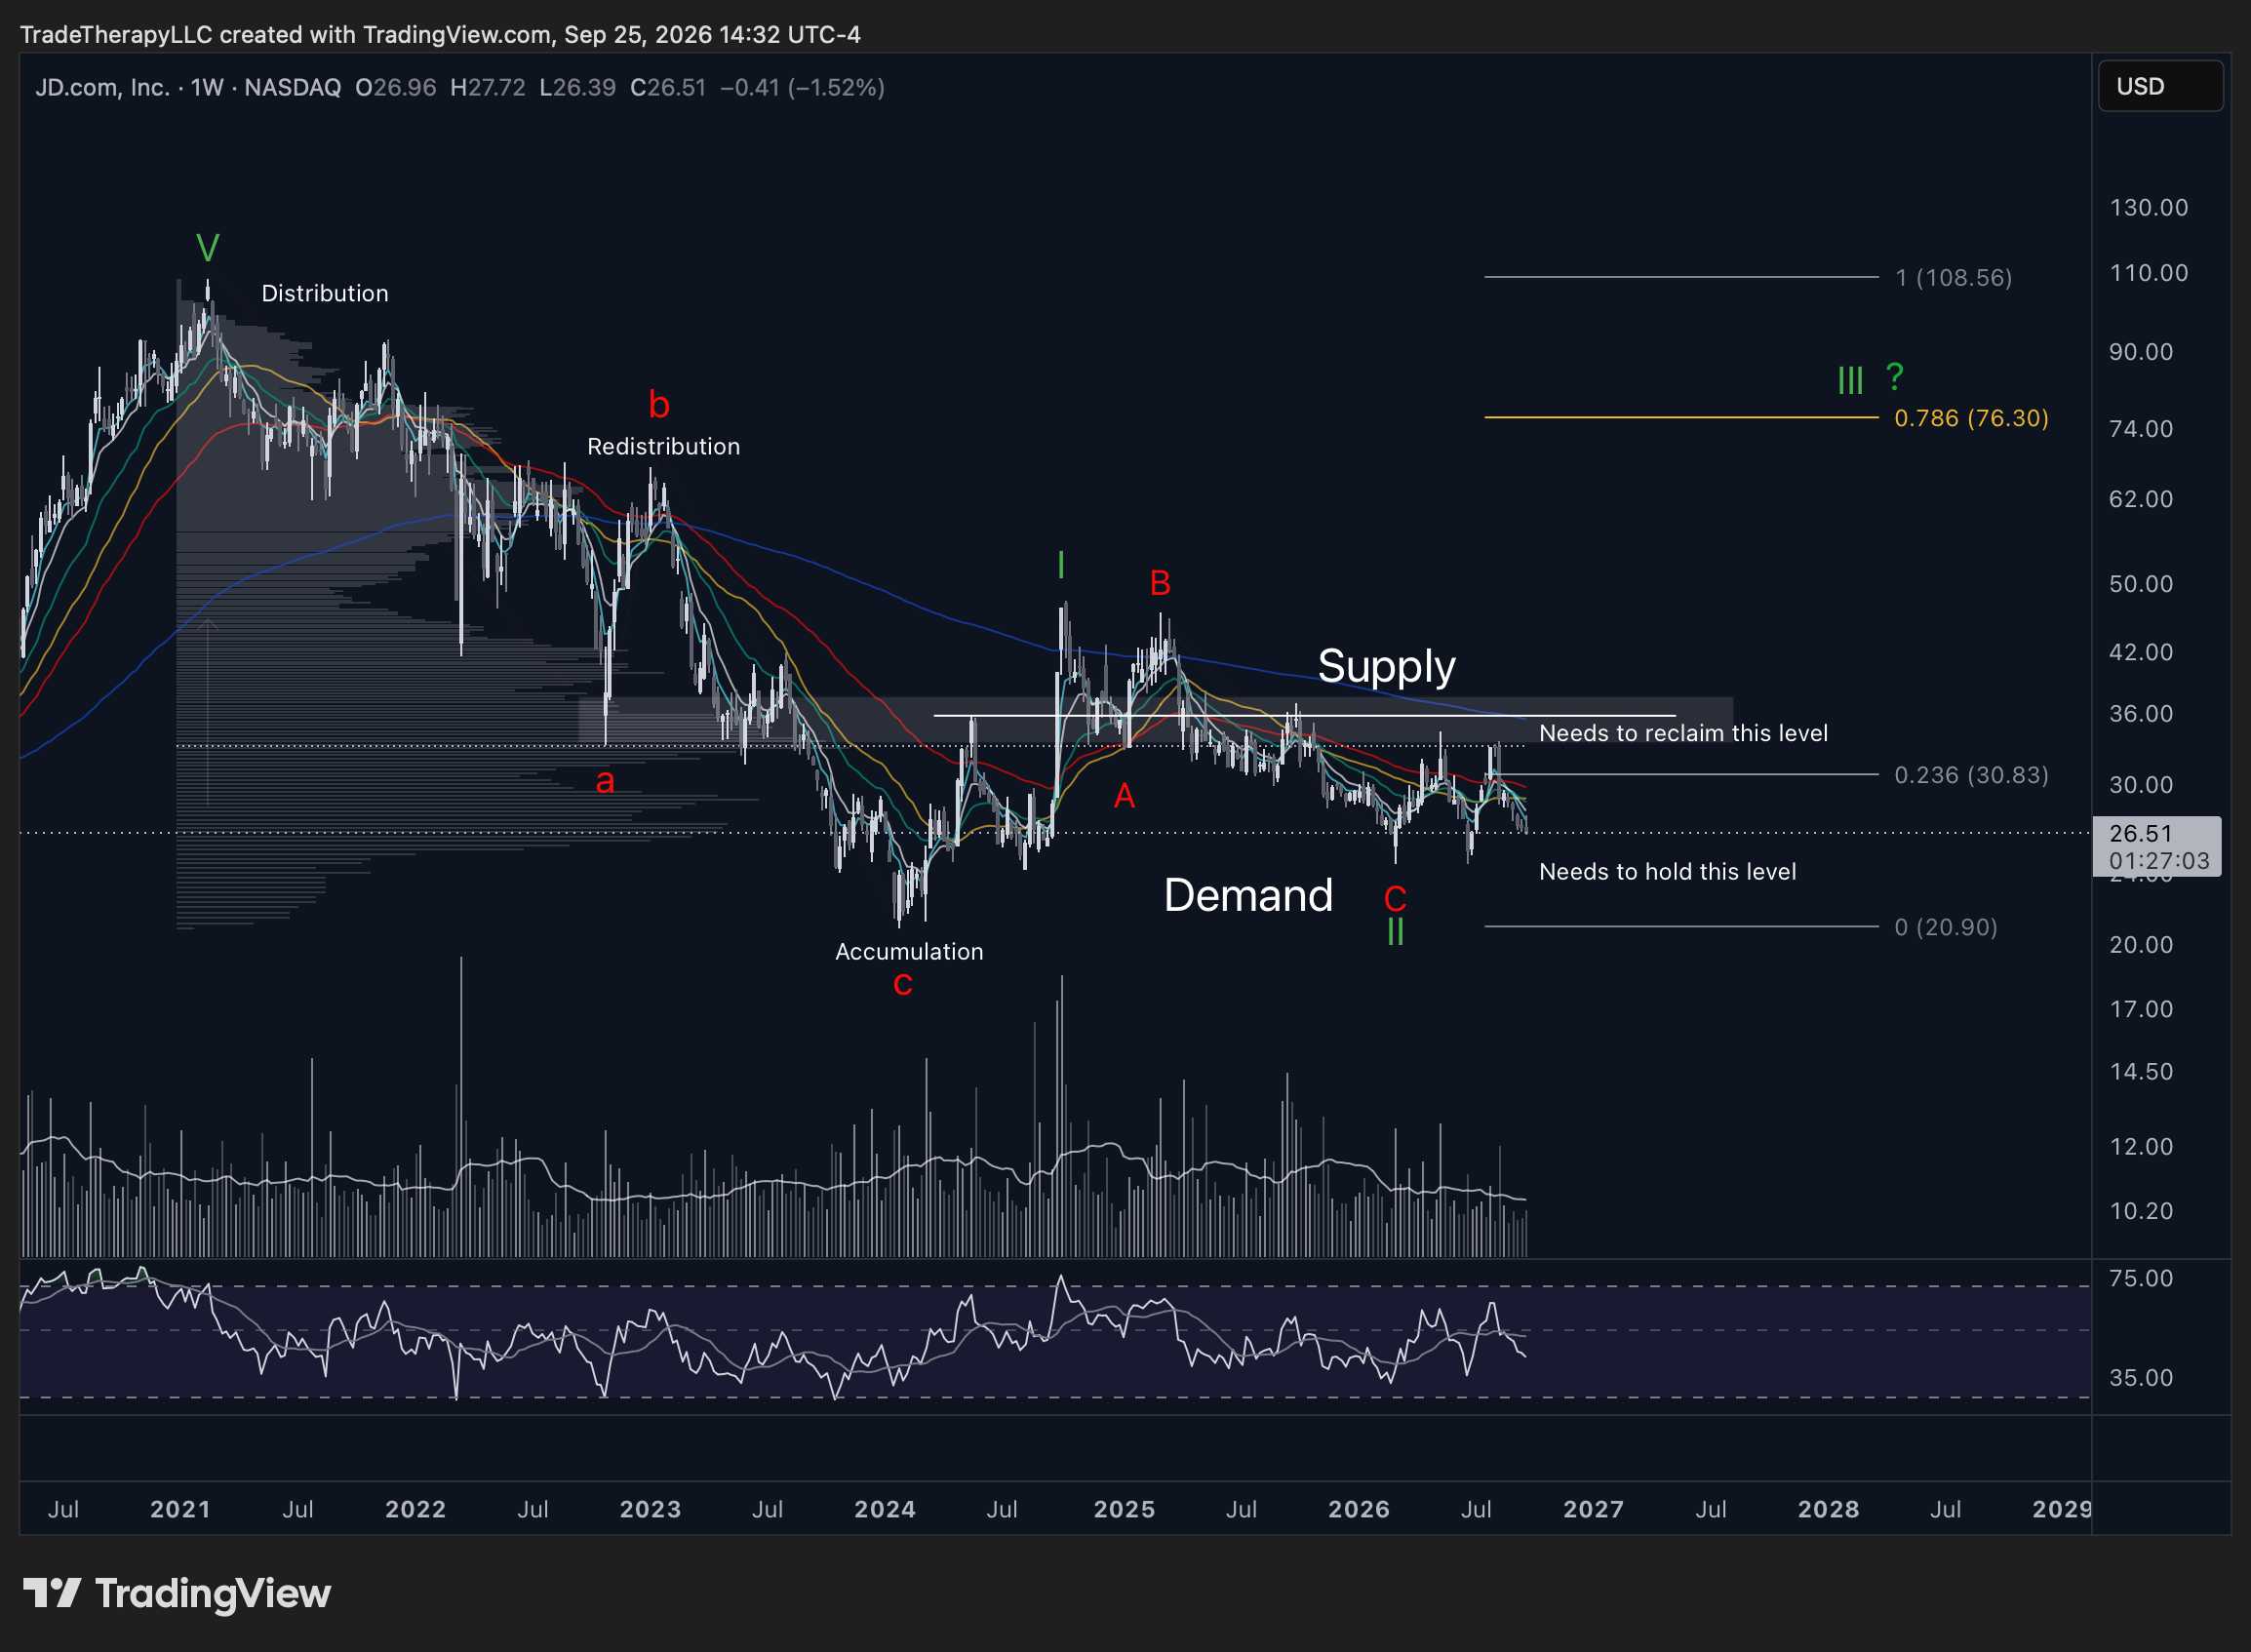Click the RSI 35.00 axis label
The height and width of the screenshot is (1652, 2251).
[x=2141, y=1377]
